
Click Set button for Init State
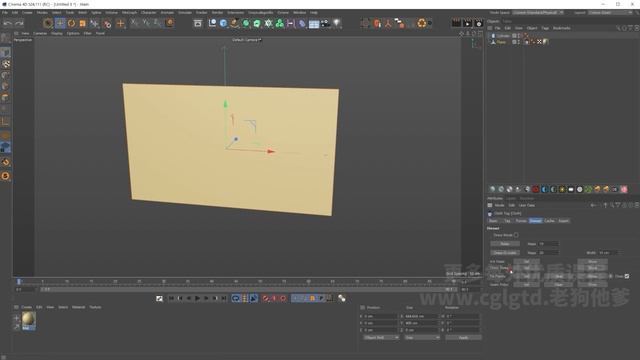pyautogui.click(x=527, y=262)
